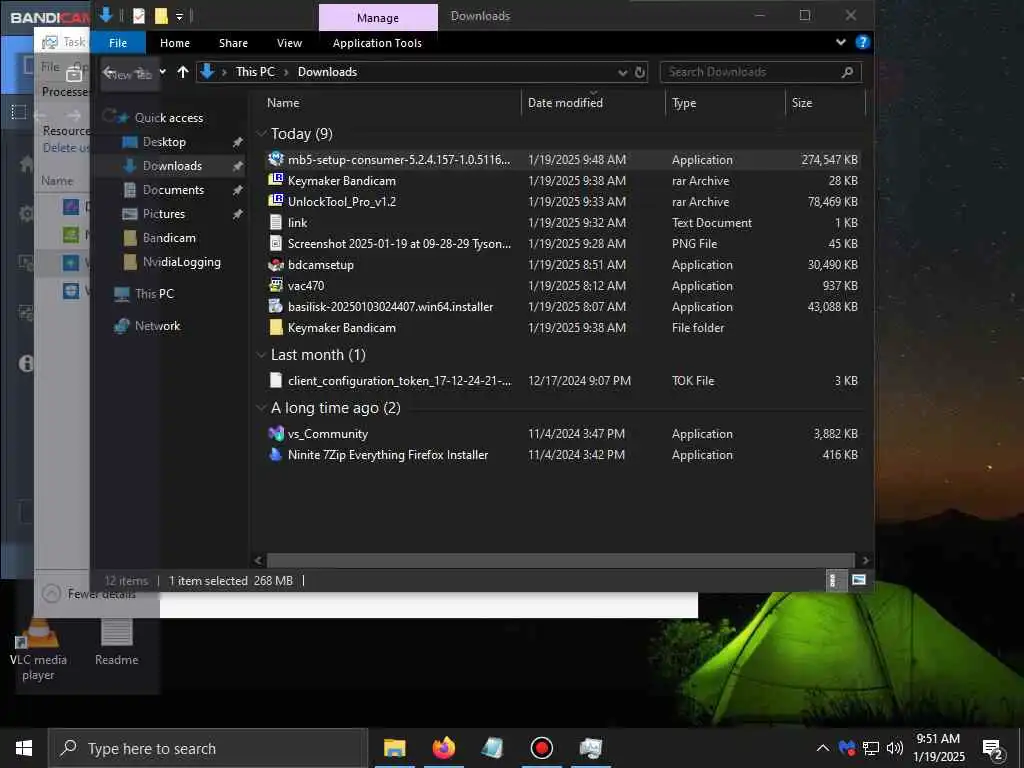Select the bdcamsetup application icon
The image size is (1024, 768).
[x=276, y=264]
